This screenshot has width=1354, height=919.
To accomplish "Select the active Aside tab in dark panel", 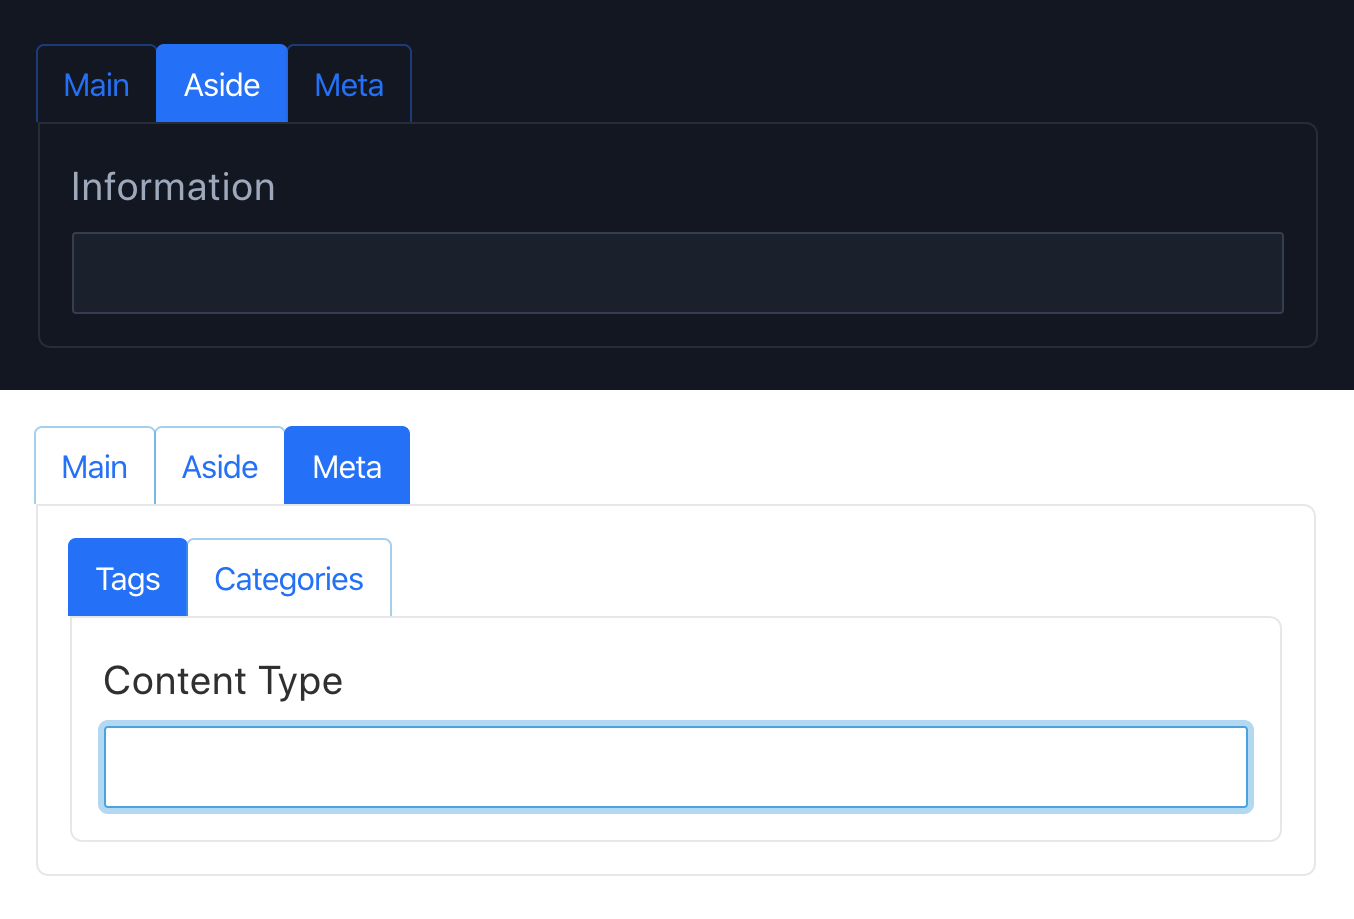I will [222, 85].
